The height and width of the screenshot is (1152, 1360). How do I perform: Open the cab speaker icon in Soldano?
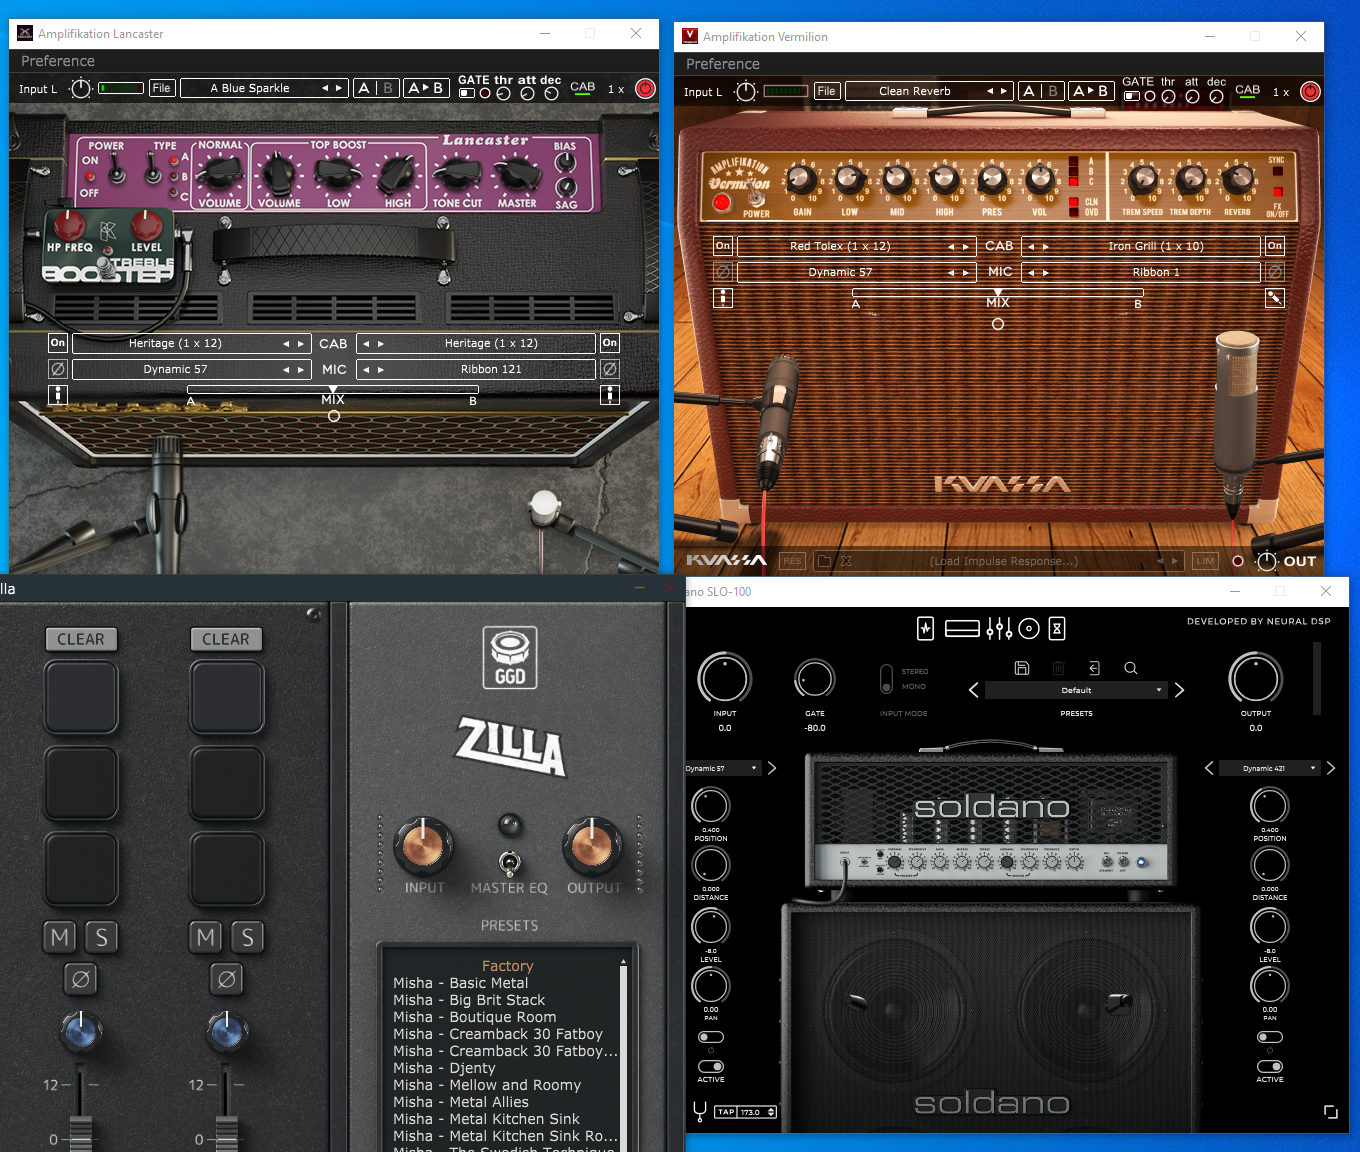tap(1029, 628)
